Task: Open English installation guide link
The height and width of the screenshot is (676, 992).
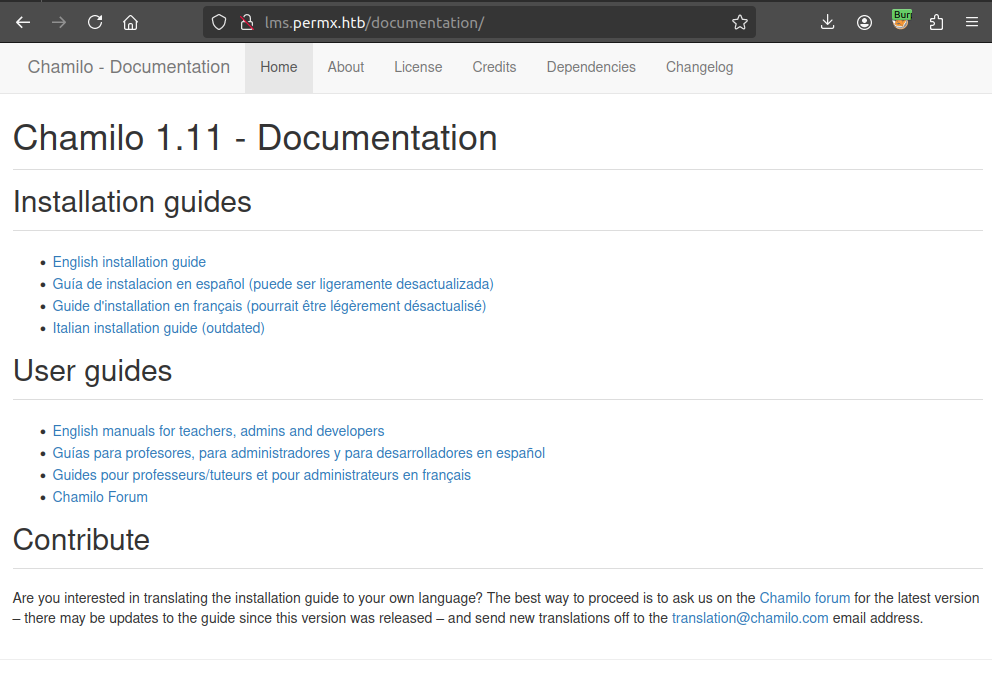Action: 129,262
